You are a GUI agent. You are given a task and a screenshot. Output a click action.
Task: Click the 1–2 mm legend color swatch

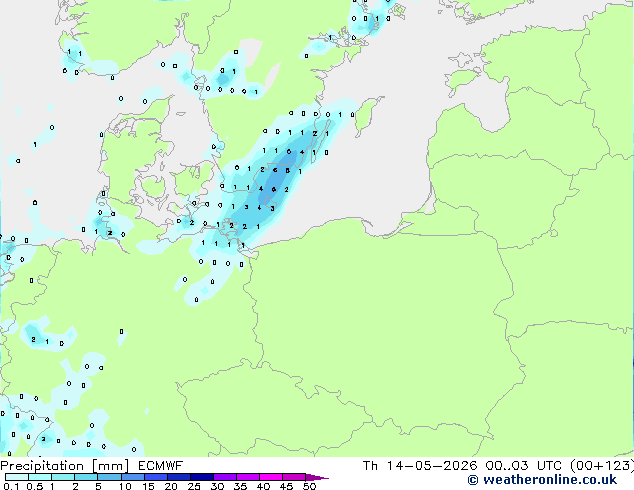63,477
